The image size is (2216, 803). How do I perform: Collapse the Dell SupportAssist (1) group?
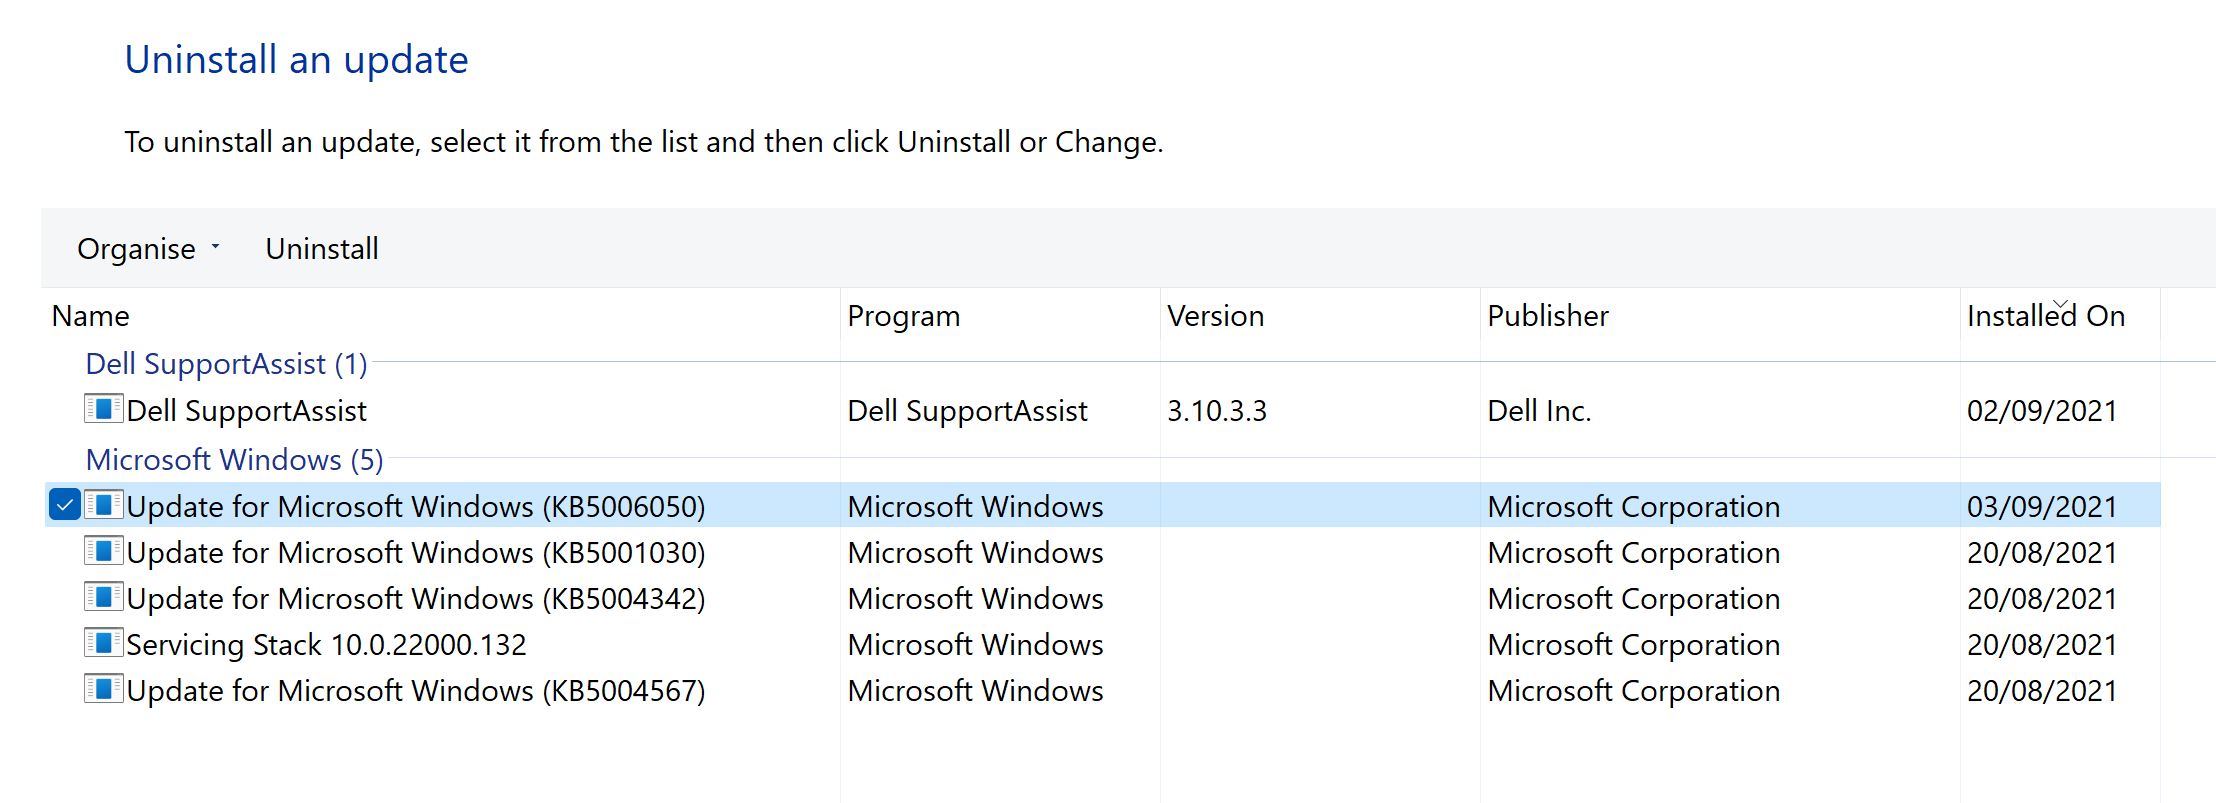(x=226, y=364)
